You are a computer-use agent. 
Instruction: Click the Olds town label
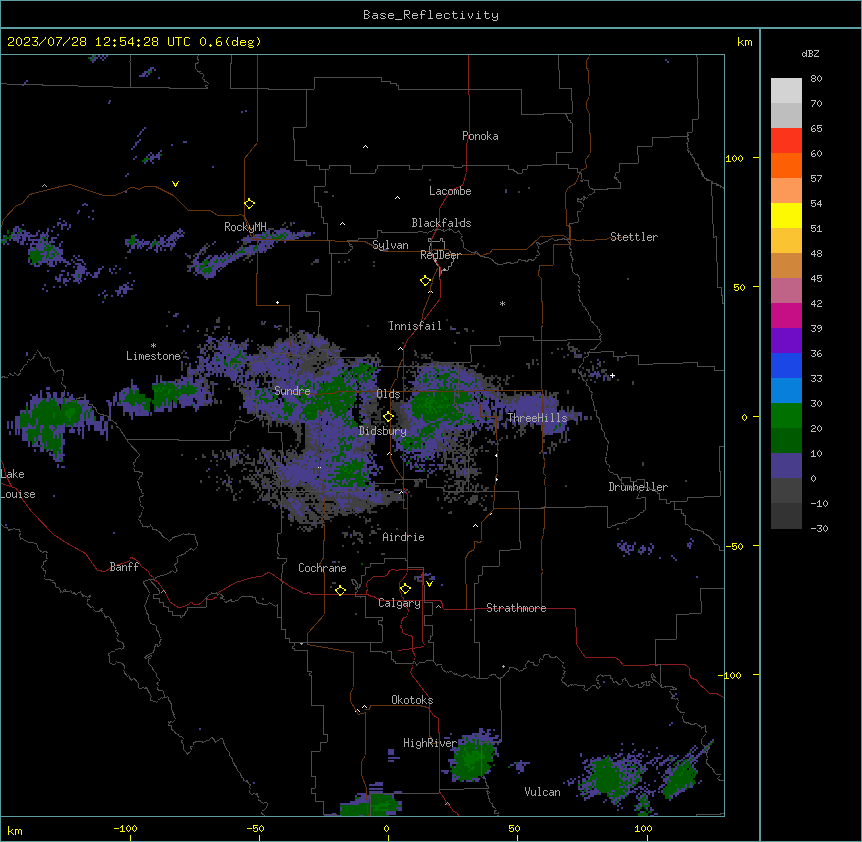coord(388,394)
